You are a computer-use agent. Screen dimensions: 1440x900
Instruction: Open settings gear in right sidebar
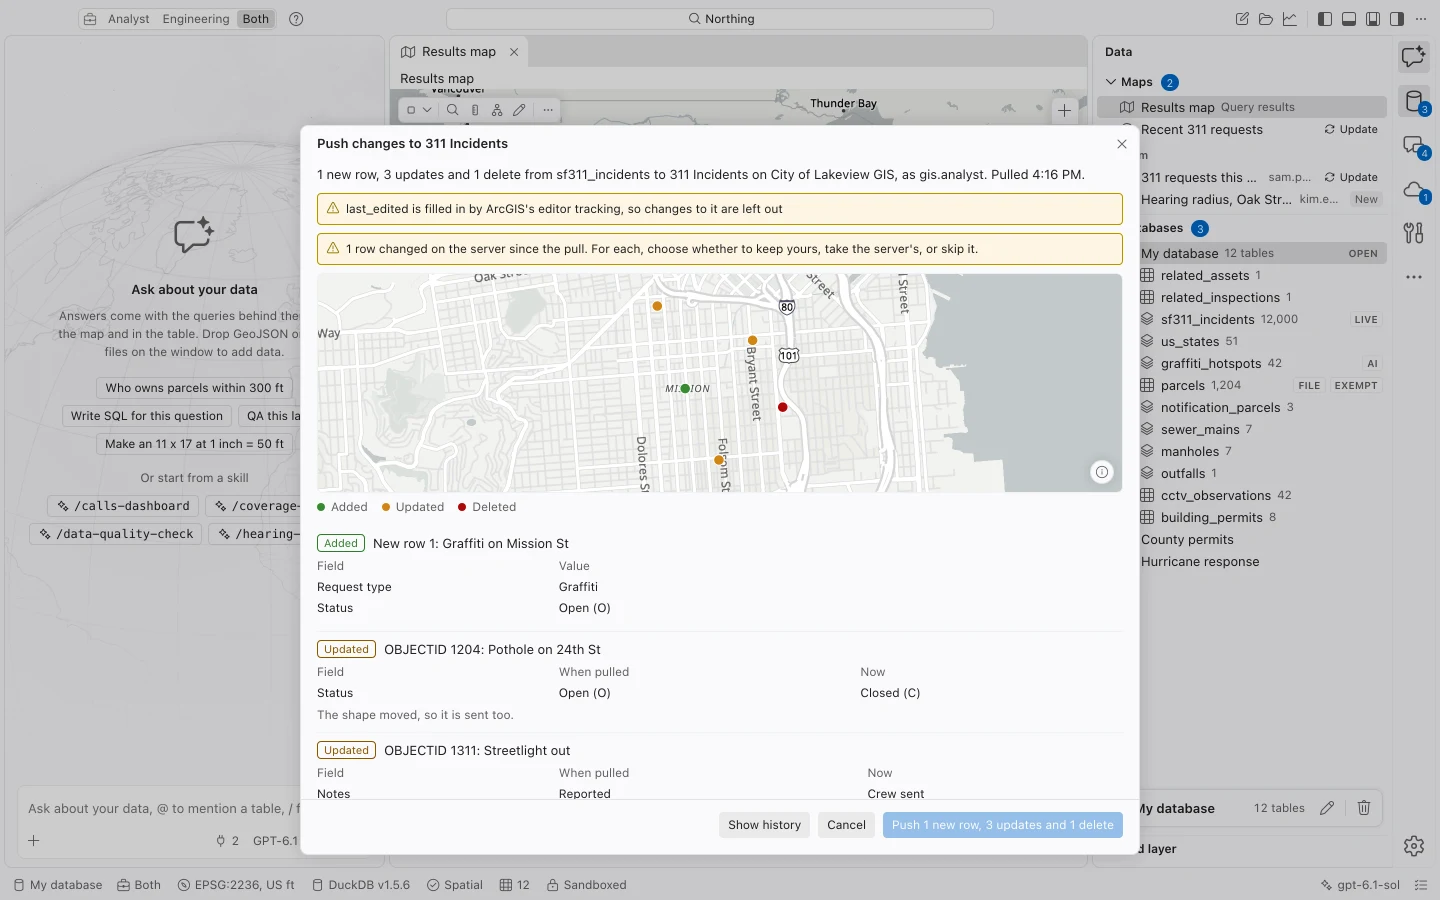(1413, 846)
